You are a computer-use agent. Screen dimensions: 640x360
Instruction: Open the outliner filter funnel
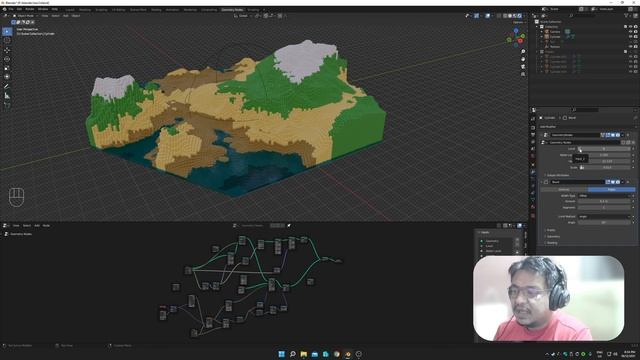[x=627, y=16]
